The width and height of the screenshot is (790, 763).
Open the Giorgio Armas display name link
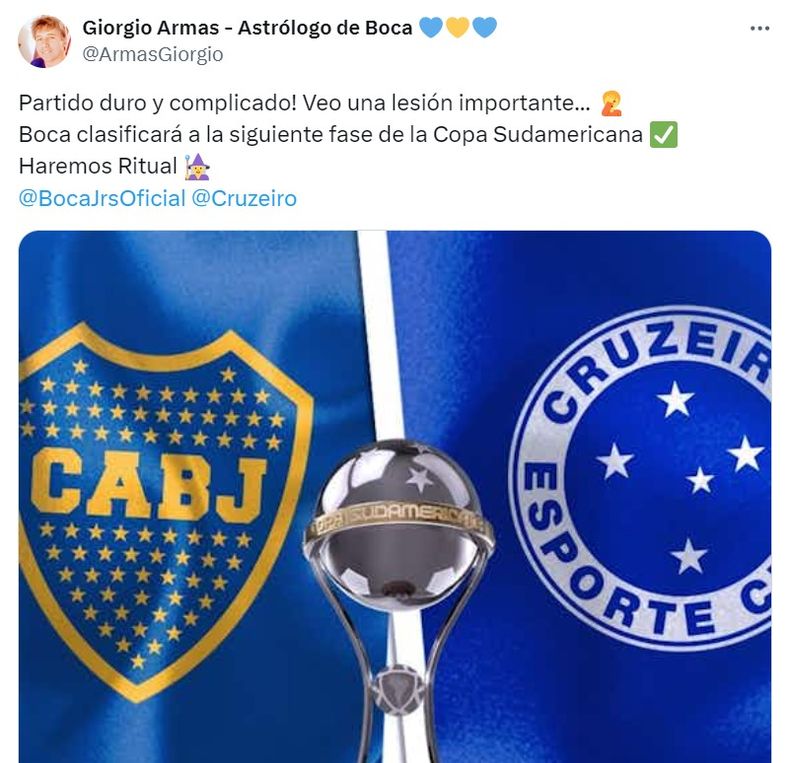247,27
